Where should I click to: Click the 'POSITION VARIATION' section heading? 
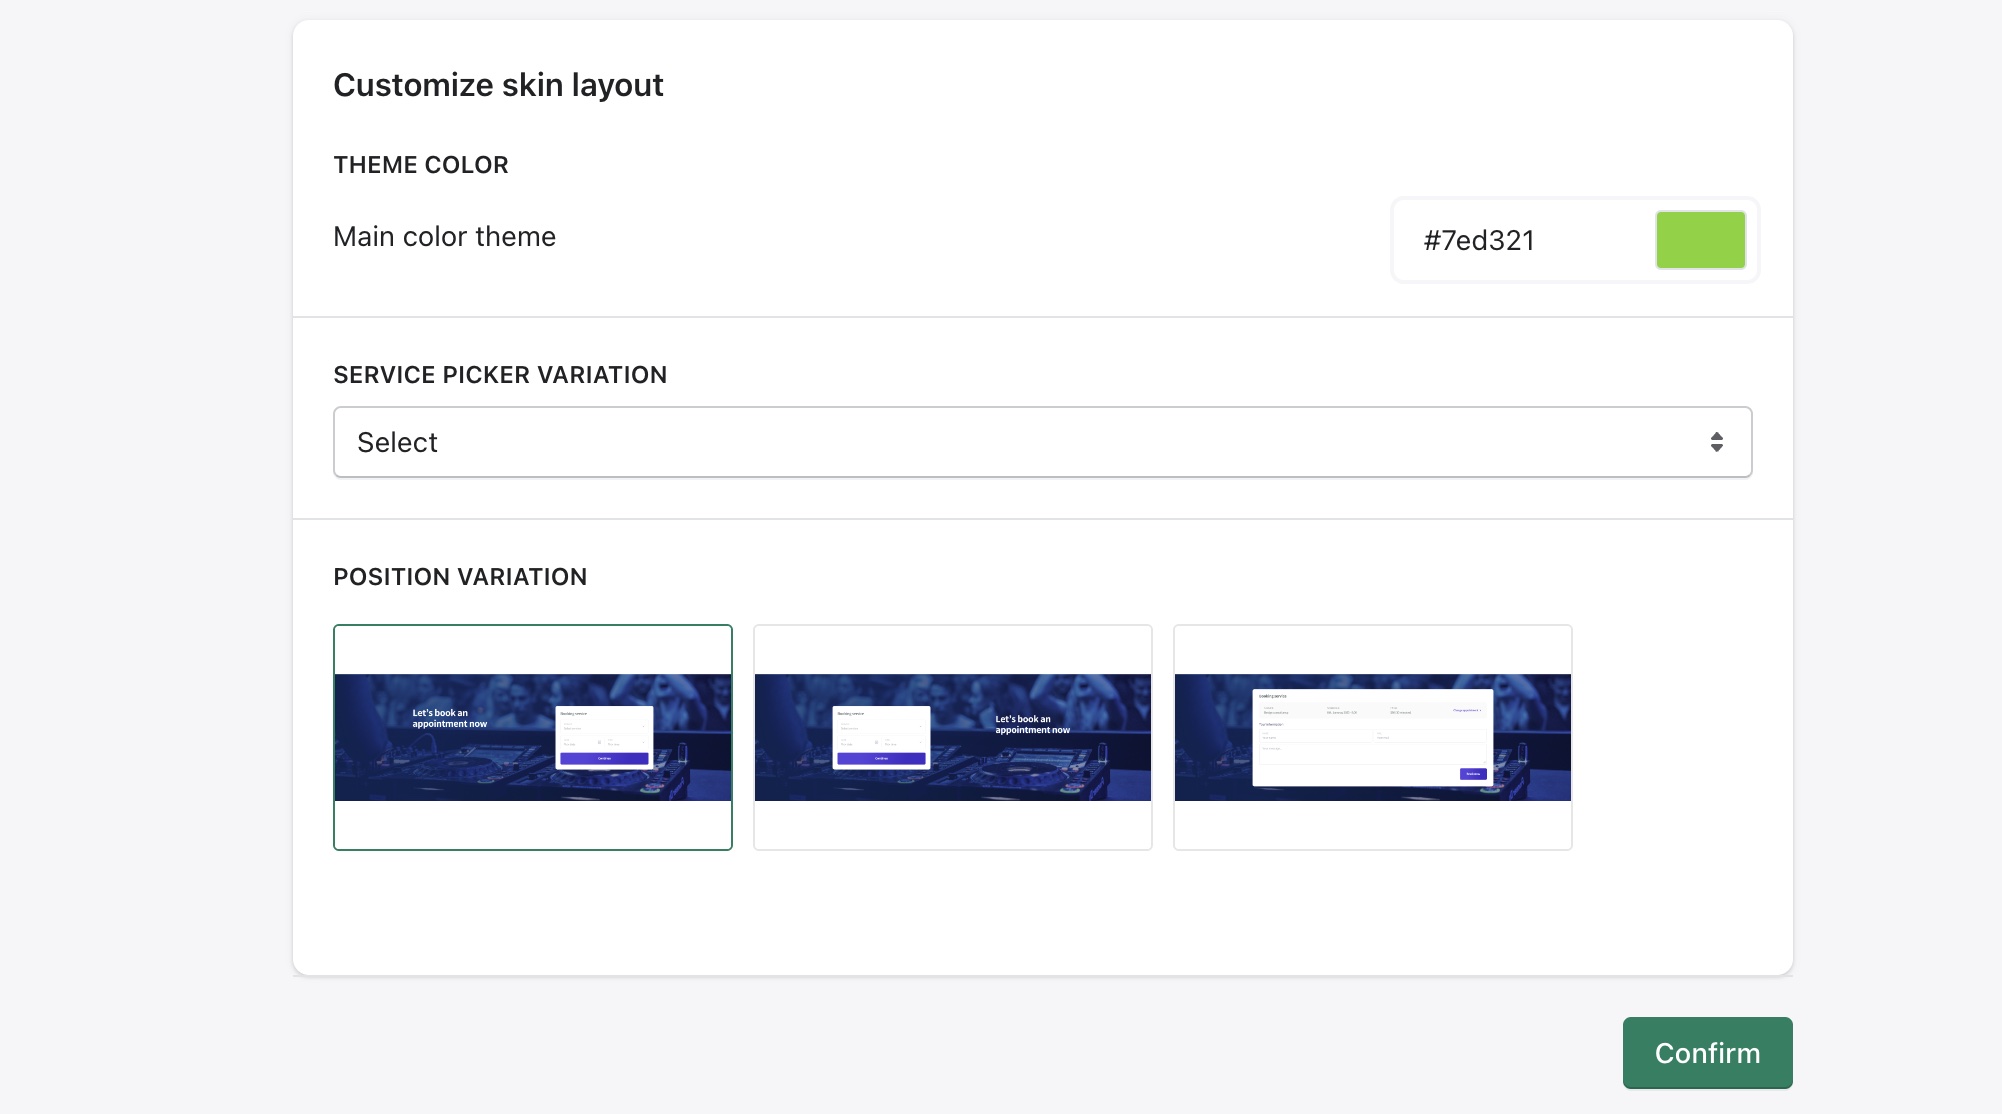pos(460,577)
